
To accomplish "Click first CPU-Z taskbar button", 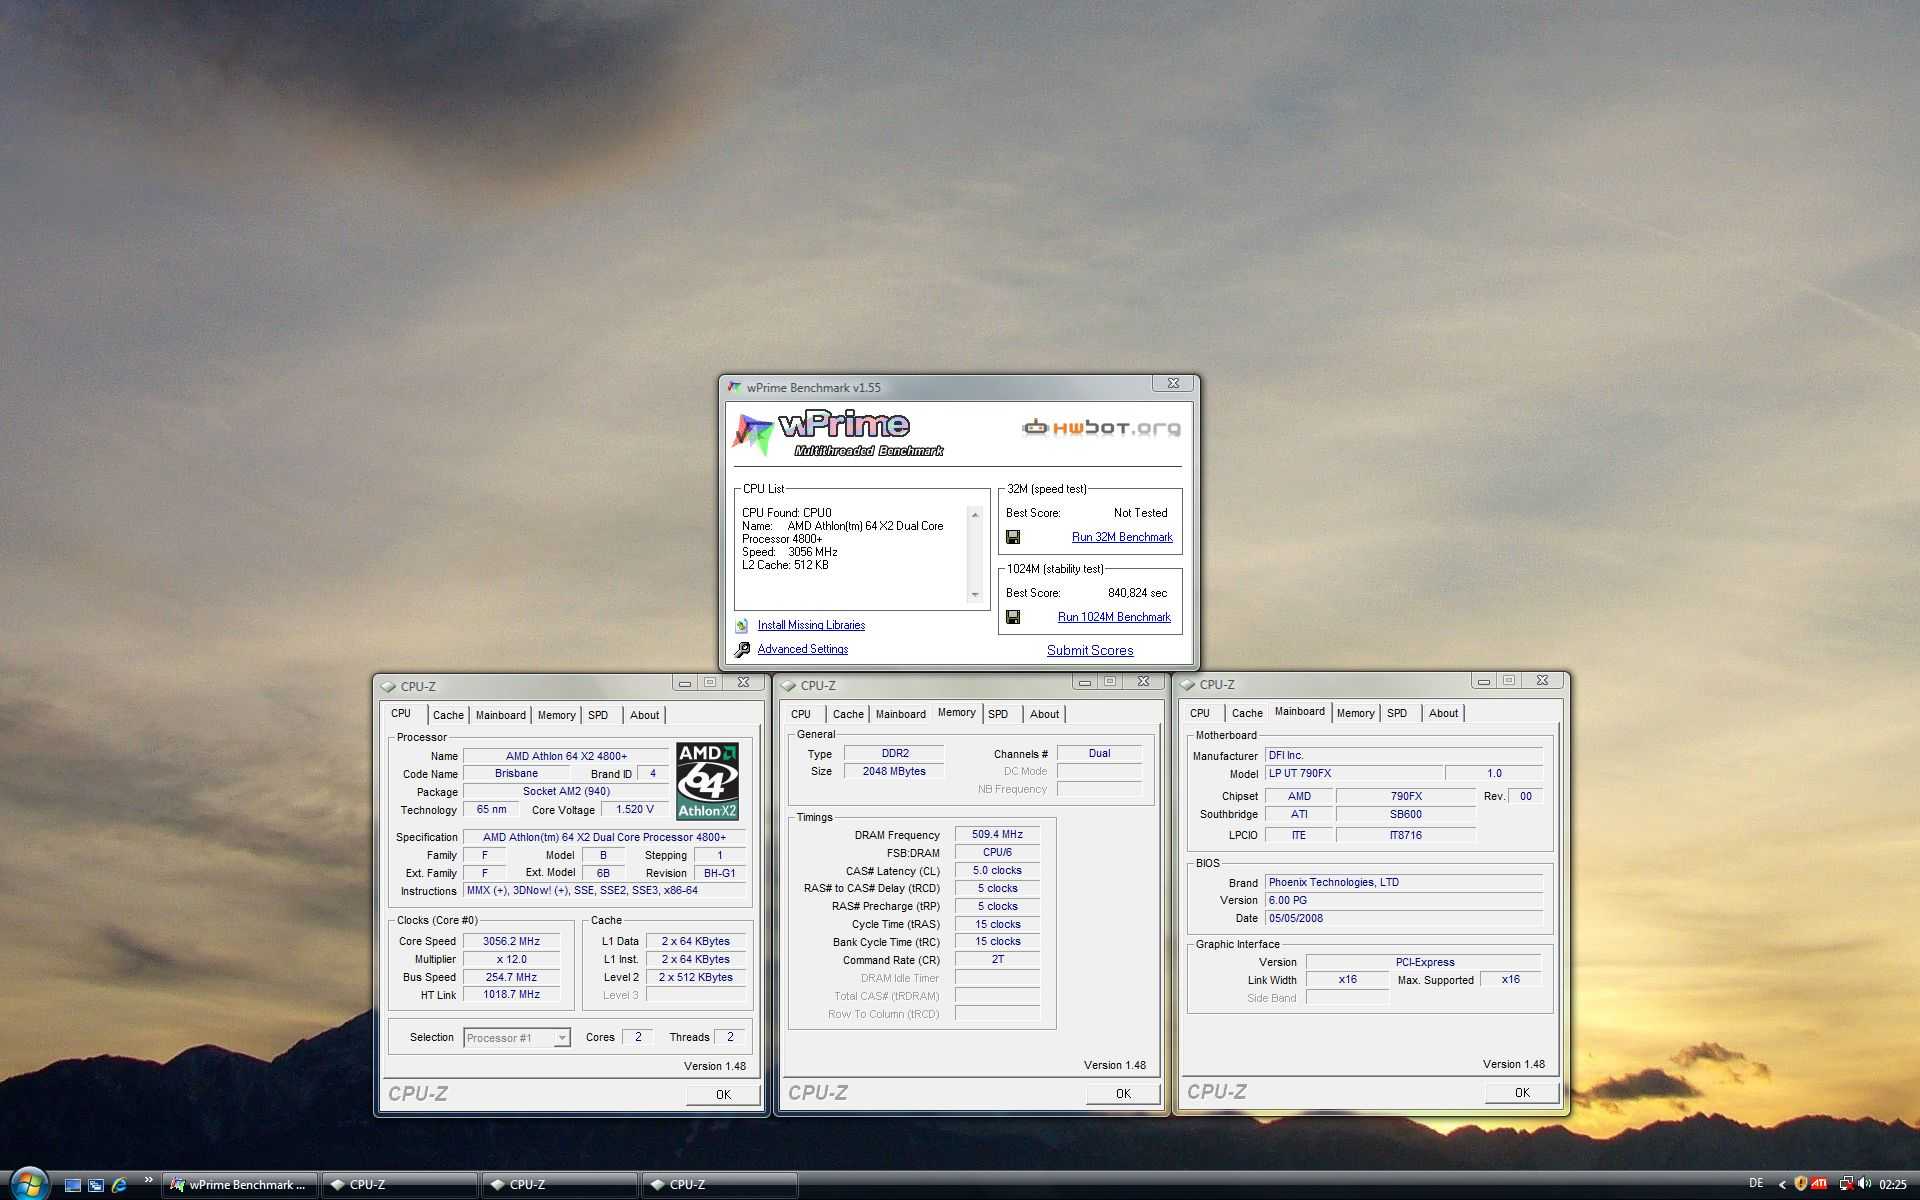I will pyautogui.click(x=400, y=1185).
